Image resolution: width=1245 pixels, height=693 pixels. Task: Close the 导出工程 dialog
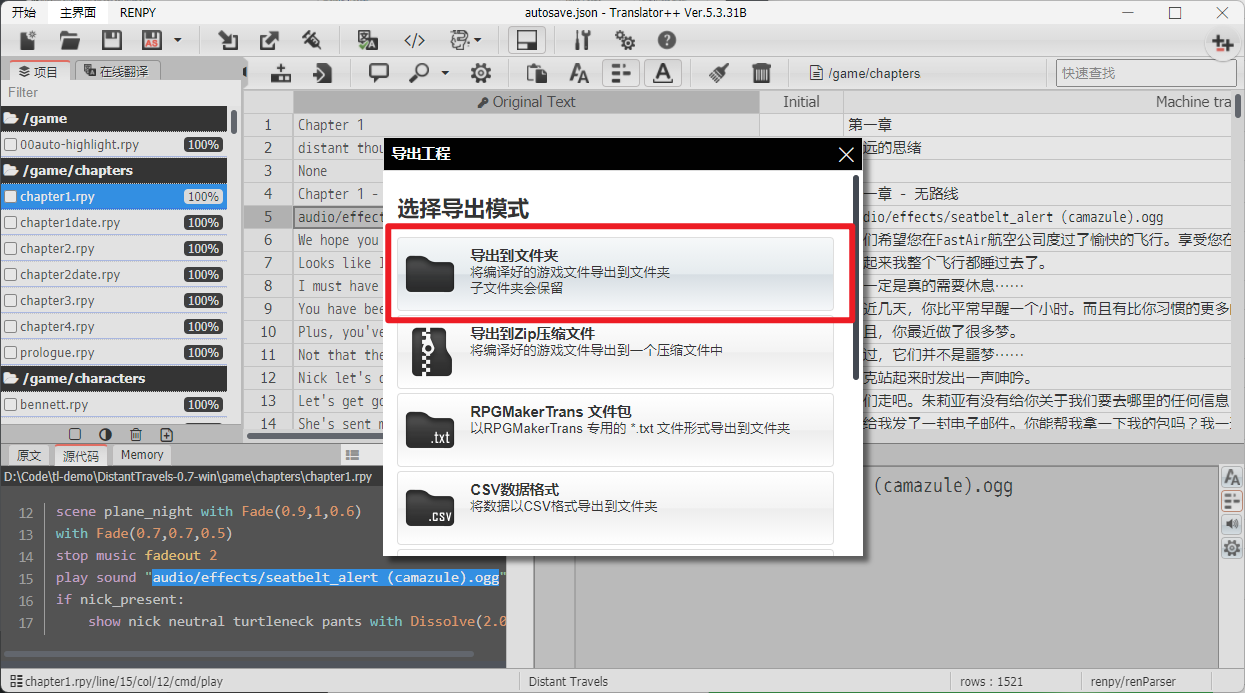pyautogui.click(x=846, y=154)
